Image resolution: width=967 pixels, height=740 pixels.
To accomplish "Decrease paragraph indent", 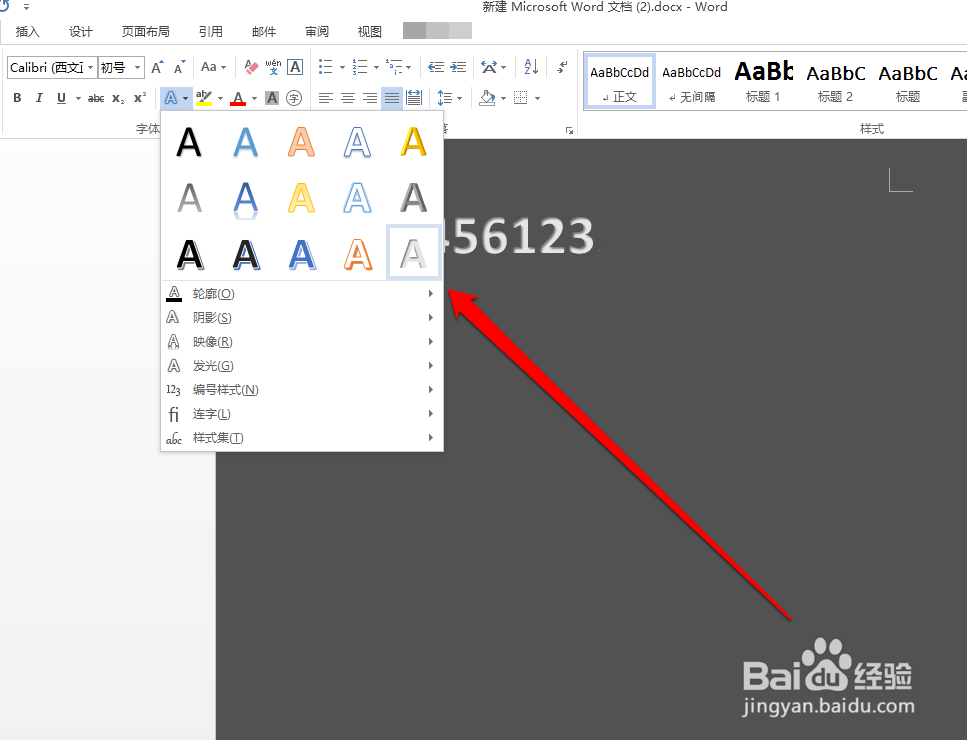I will (x=436, y=67).
